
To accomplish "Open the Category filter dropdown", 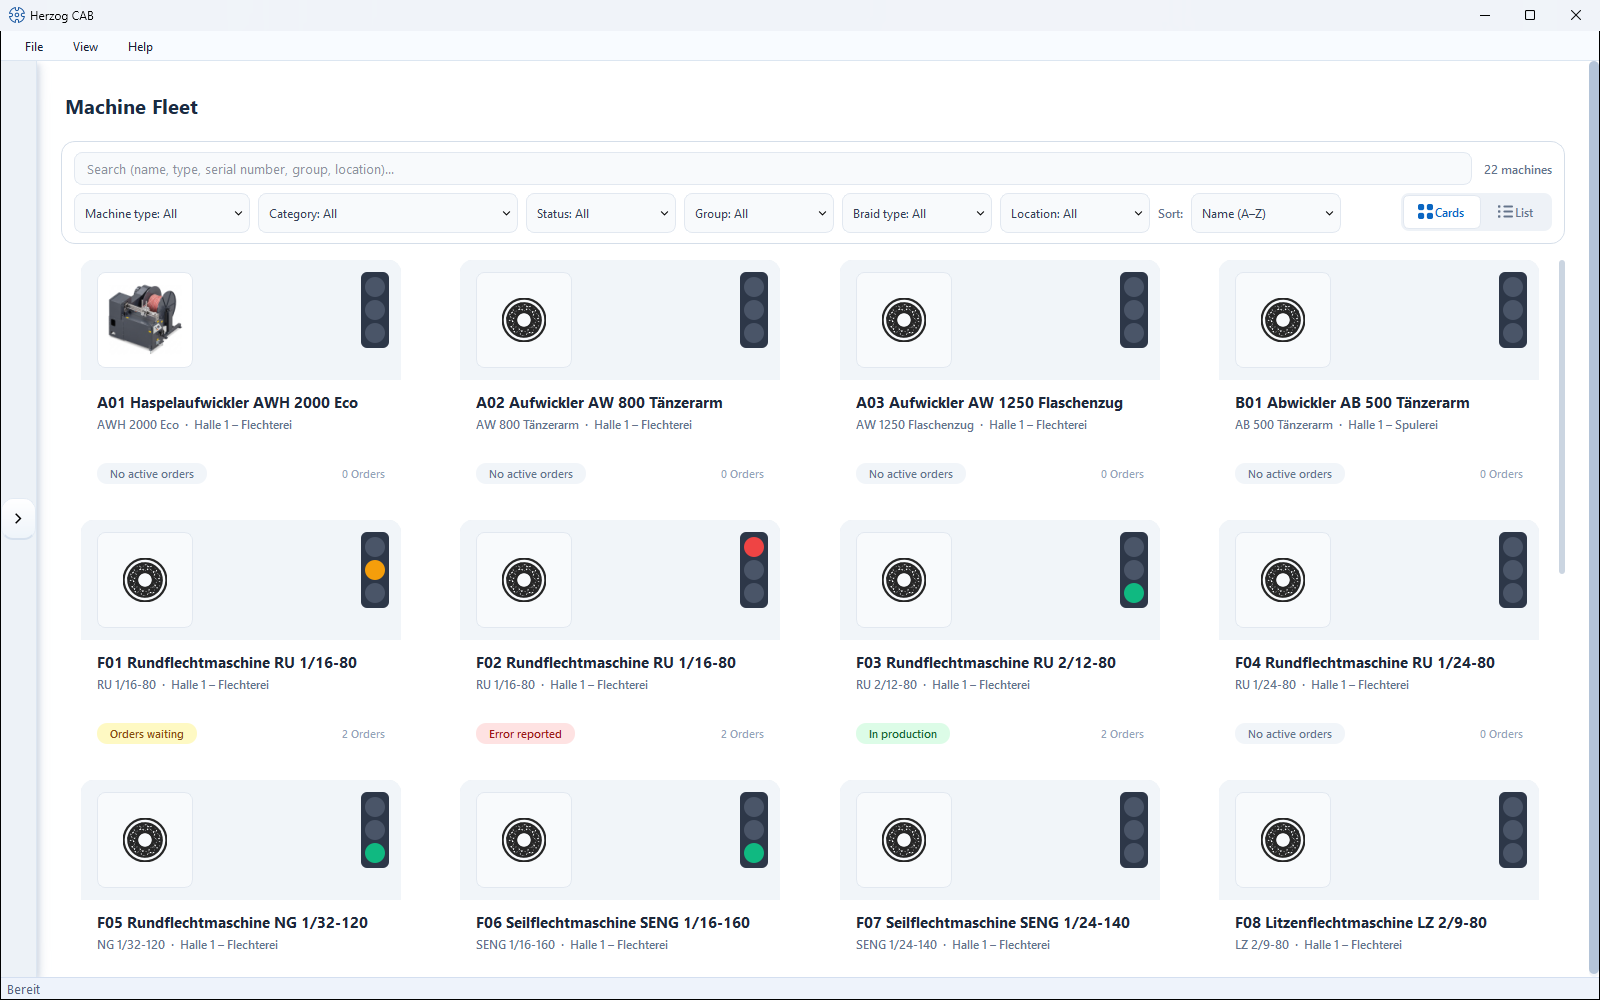I will point(388,213).
